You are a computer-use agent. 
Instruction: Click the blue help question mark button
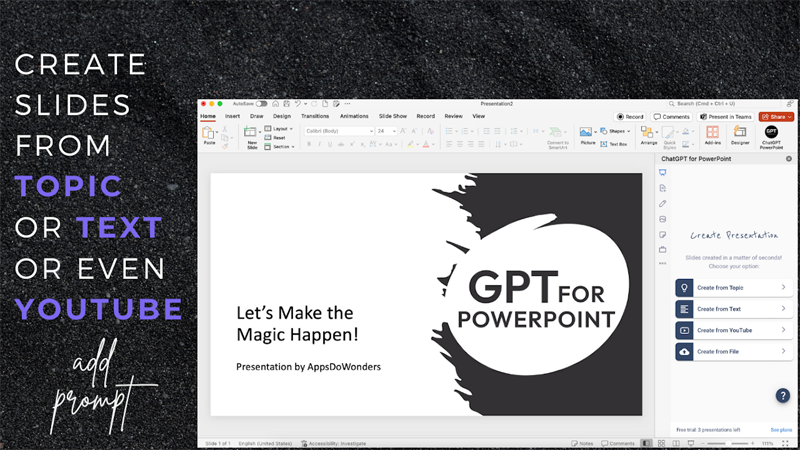(x=783, y=395)
